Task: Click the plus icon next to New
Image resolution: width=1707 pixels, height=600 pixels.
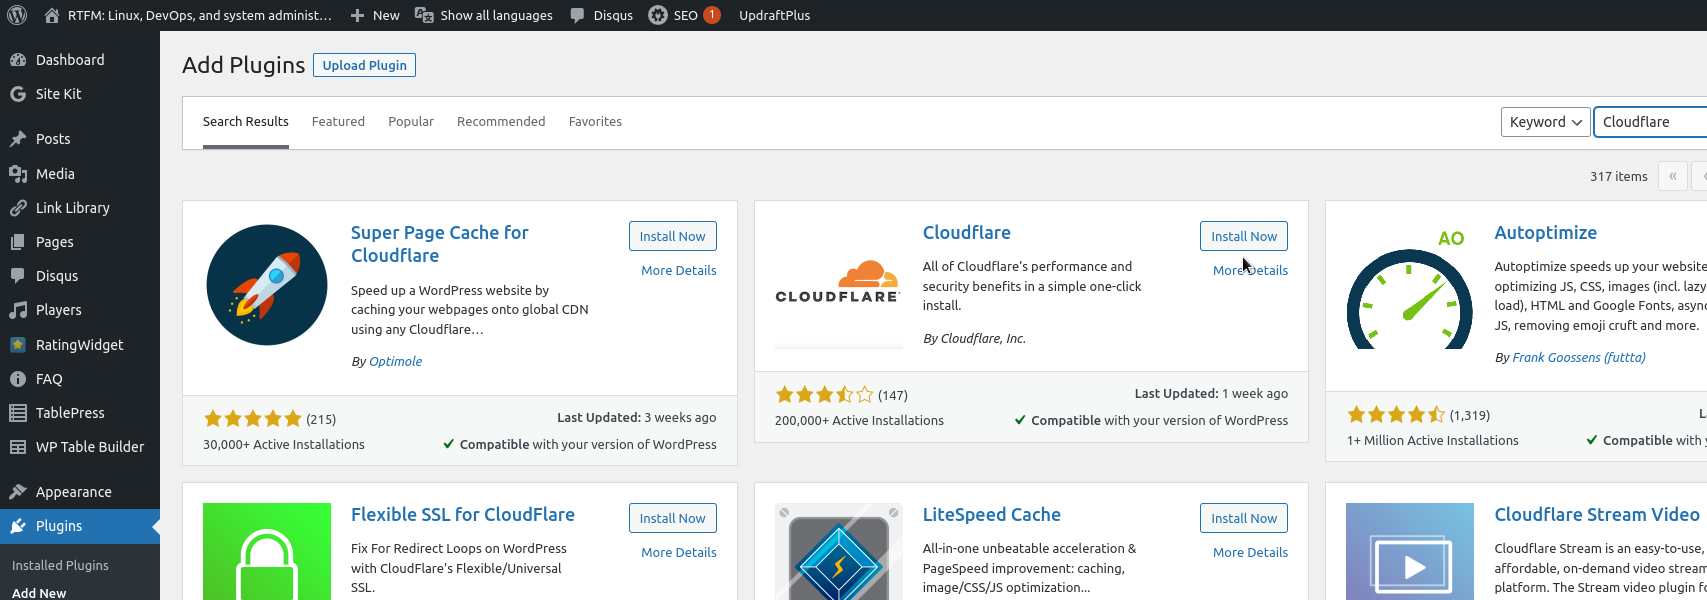Action: pyautogui.click(x=357, y=15)
